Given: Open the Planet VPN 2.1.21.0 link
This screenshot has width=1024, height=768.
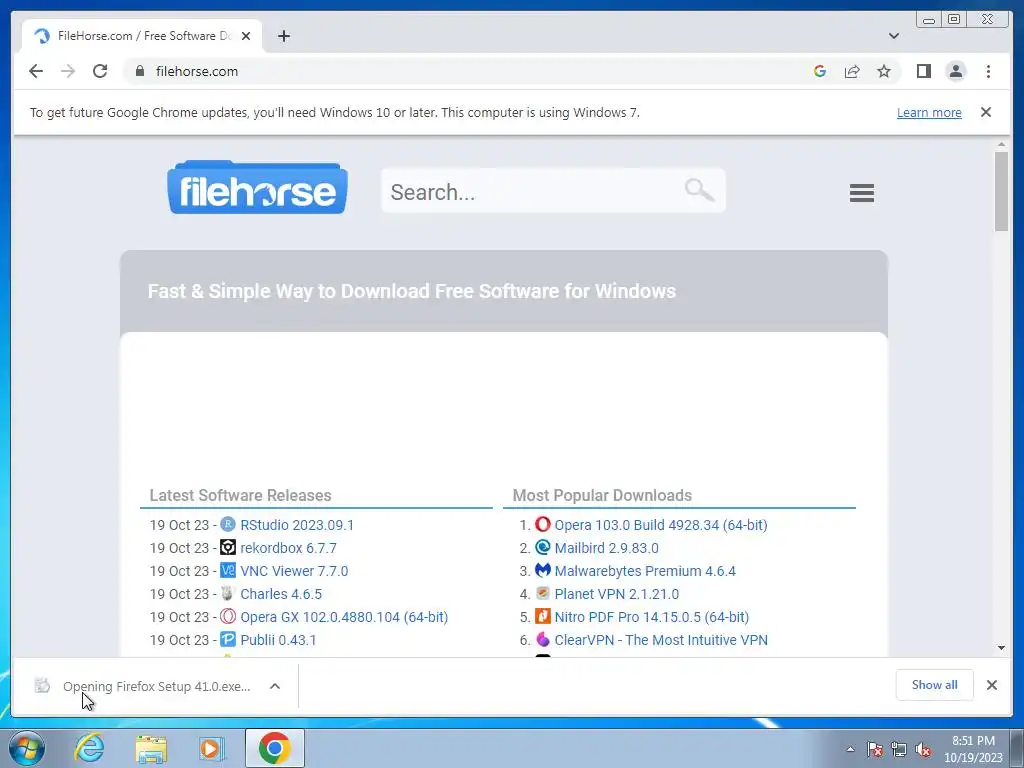Looking at the screenshot, I should tap(616, 594).
